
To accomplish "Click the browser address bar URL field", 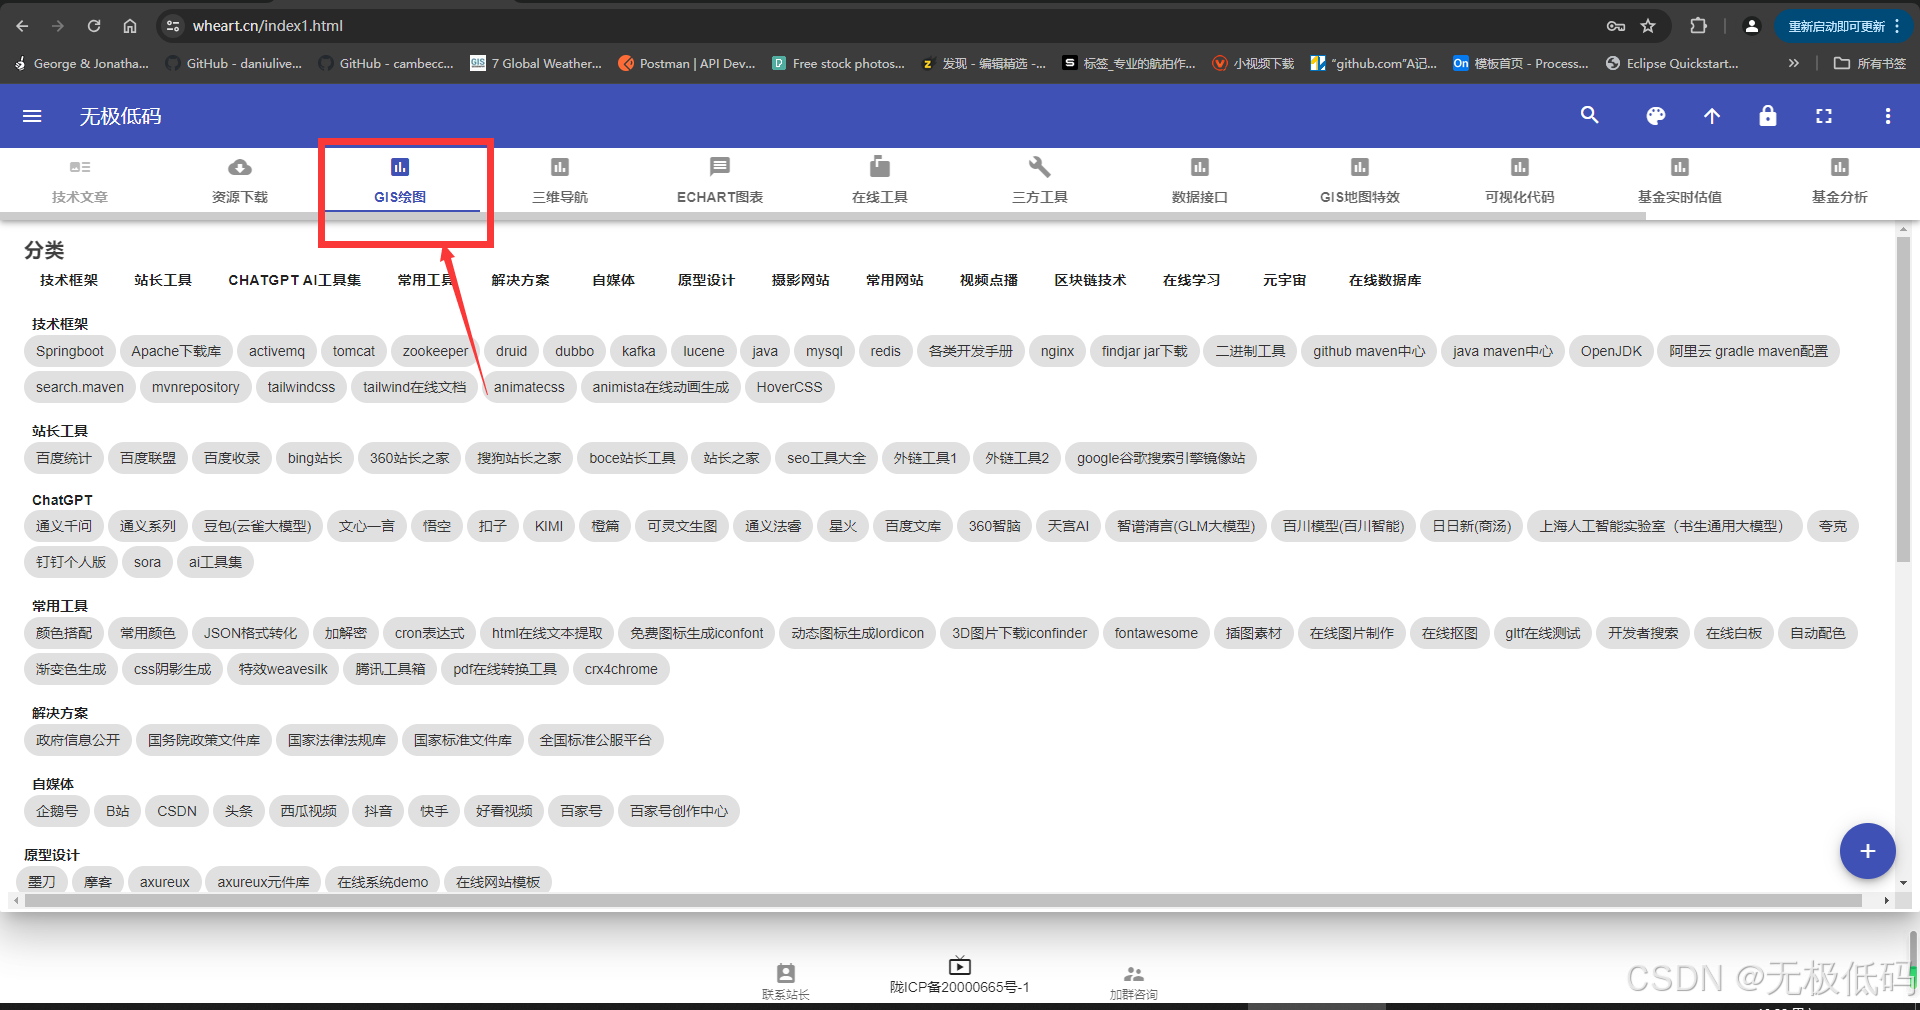I will 880,26.
